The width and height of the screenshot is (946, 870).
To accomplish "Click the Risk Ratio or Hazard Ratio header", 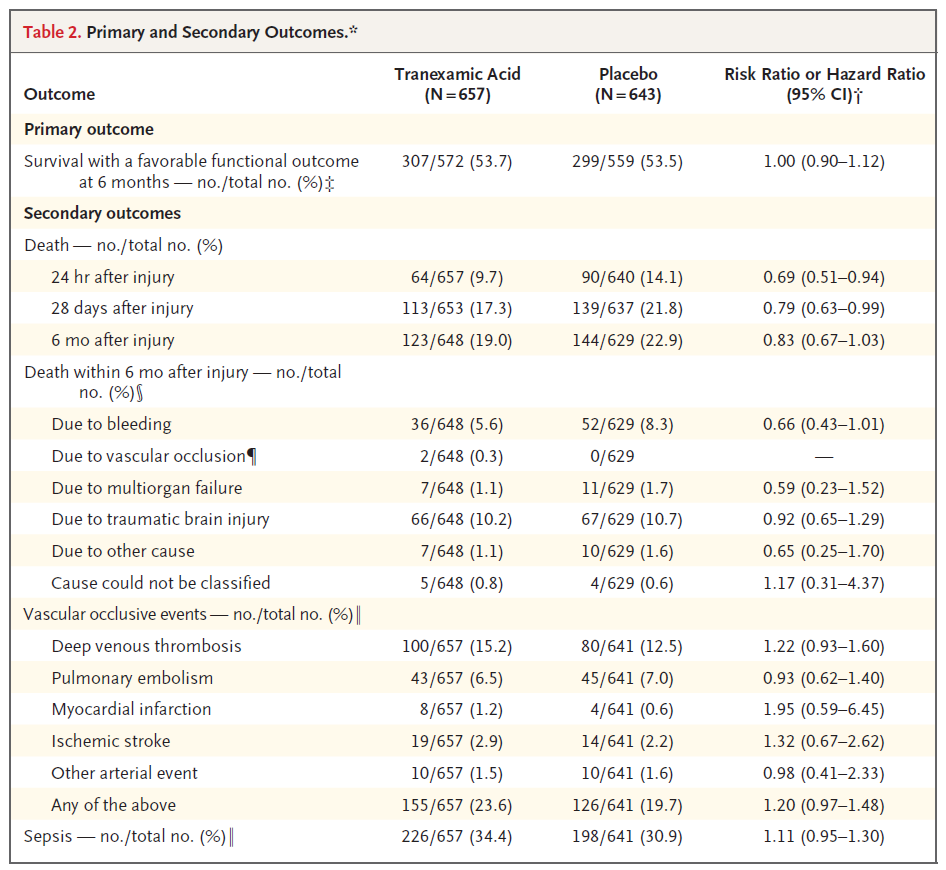I will pos(825,85).
